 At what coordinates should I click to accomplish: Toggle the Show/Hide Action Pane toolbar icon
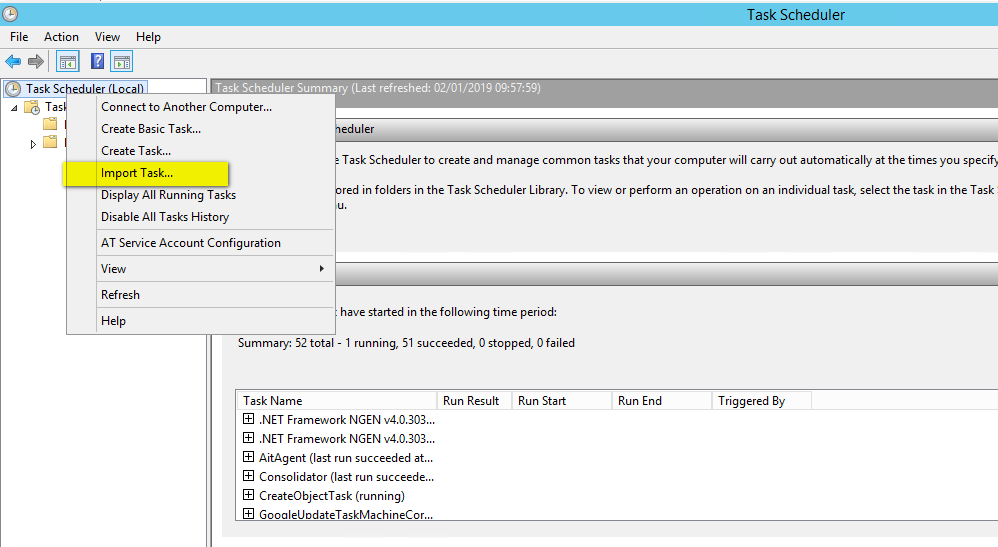point(121,62)
